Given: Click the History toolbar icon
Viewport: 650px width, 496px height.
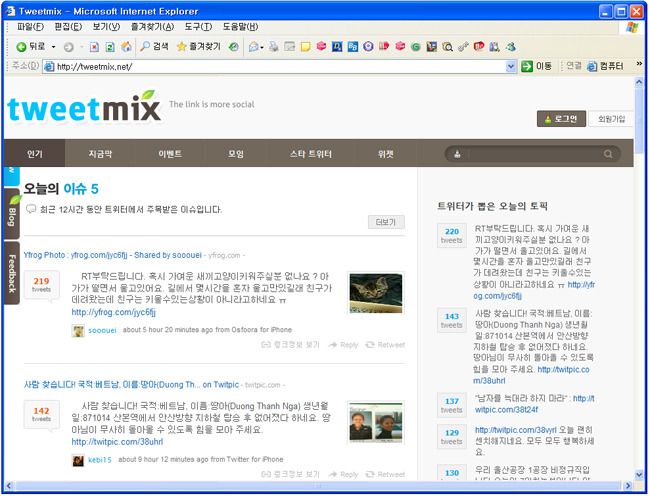Looking at the screenshot, I should pyautogui.click(x=234, y=46).
